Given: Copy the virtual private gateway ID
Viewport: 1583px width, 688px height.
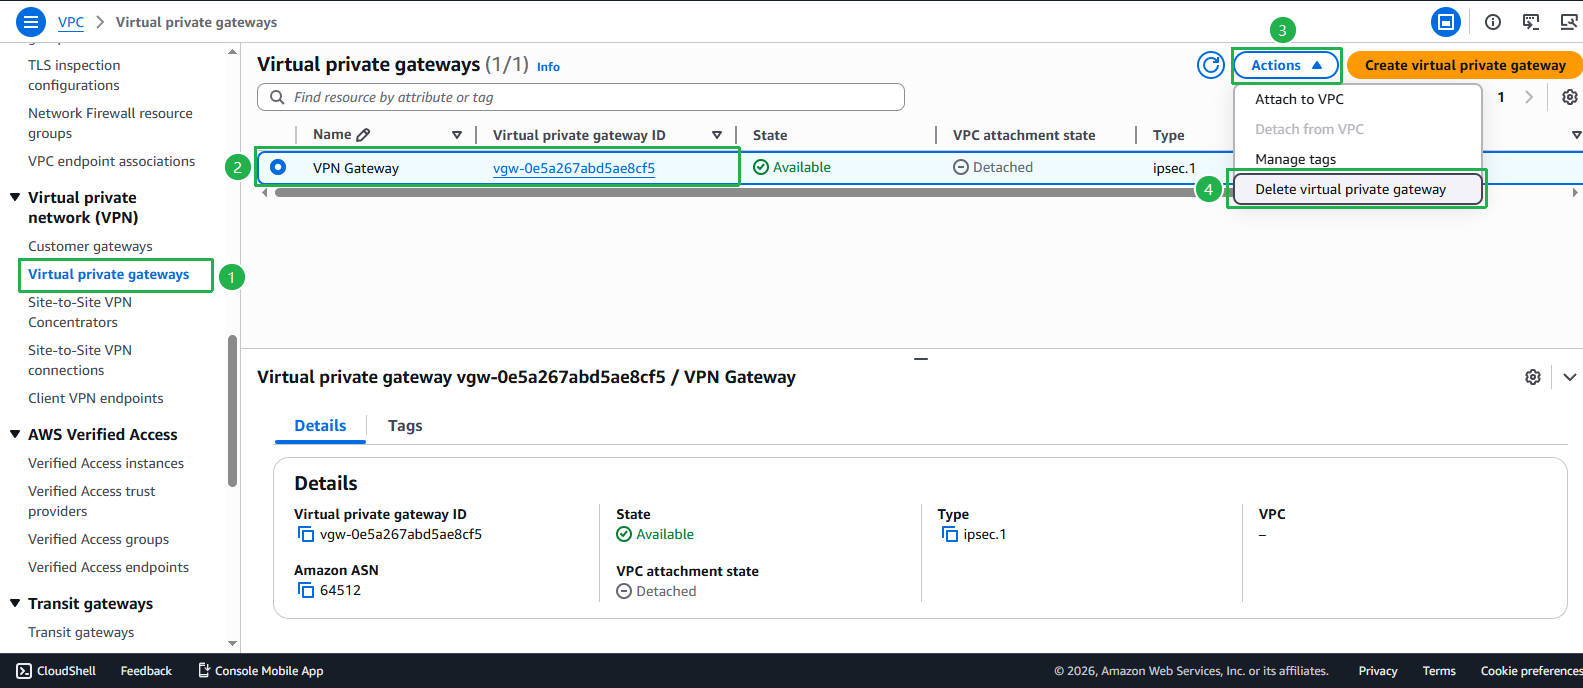Looking at the screenshot, I should coord(306,535).
